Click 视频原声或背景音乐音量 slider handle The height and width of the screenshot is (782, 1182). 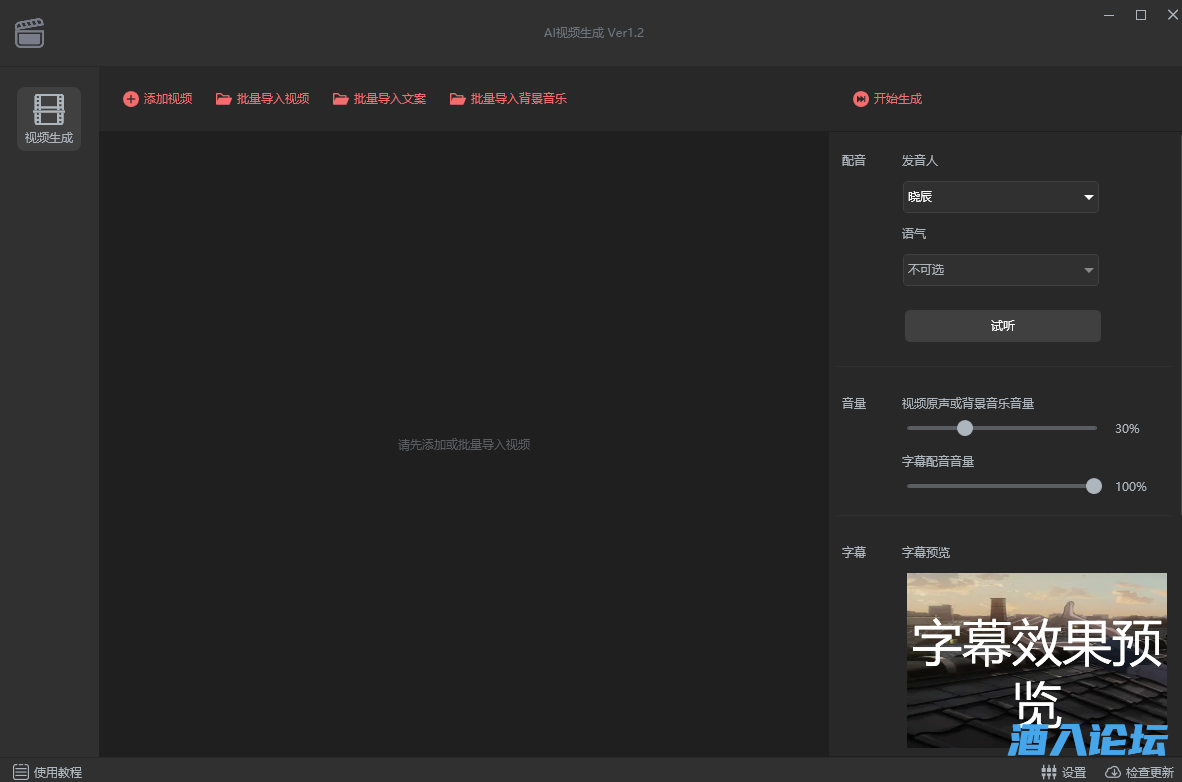tap(965, 428)
